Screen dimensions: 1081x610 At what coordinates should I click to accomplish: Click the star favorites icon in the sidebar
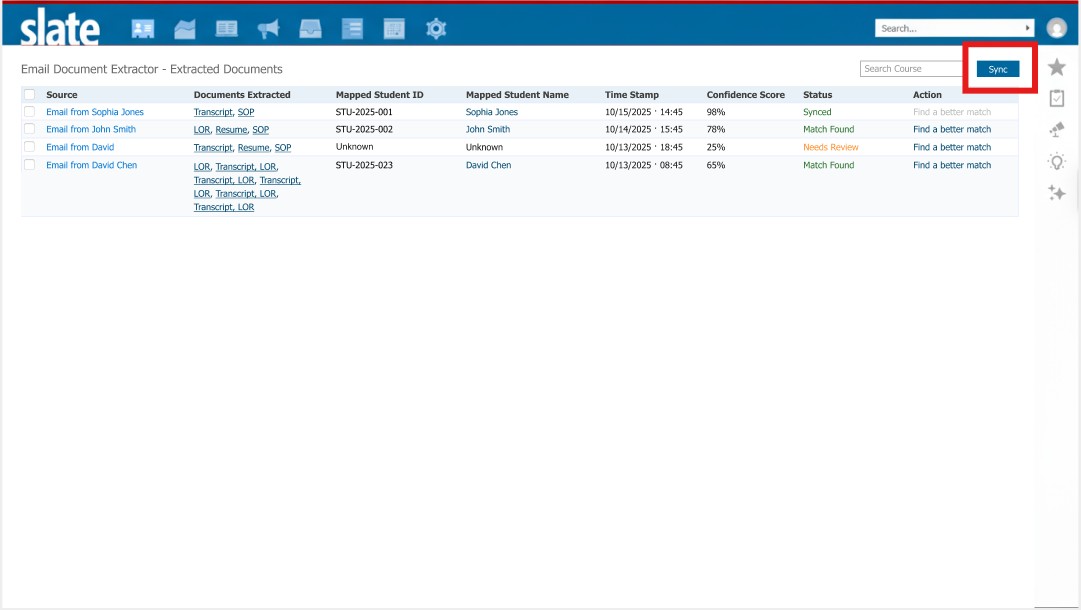tap(1056, 66)
